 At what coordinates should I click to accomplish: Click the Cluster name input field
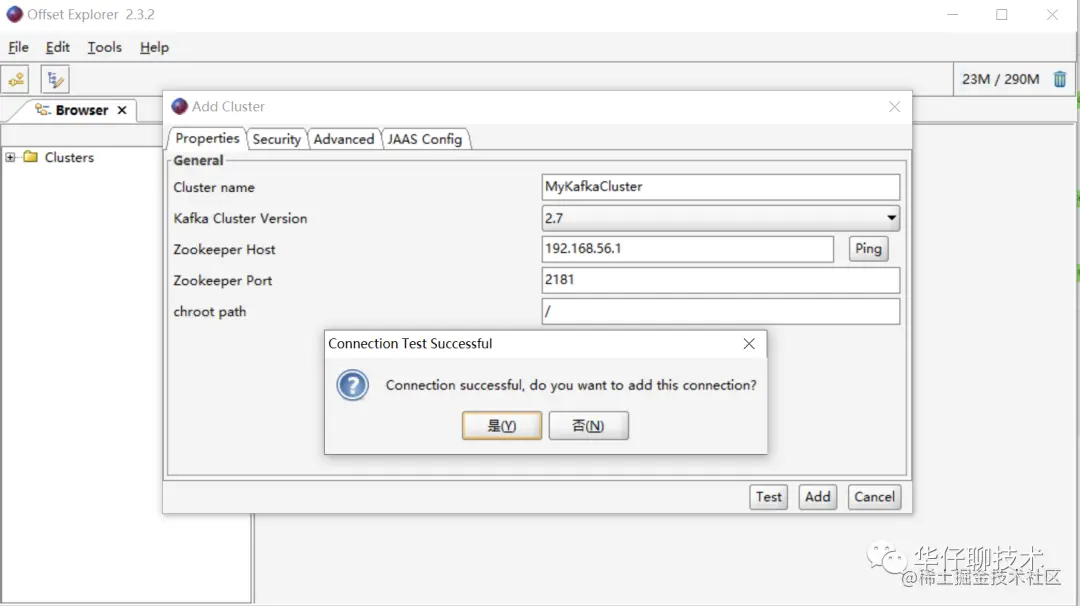[x=720, y=187]
